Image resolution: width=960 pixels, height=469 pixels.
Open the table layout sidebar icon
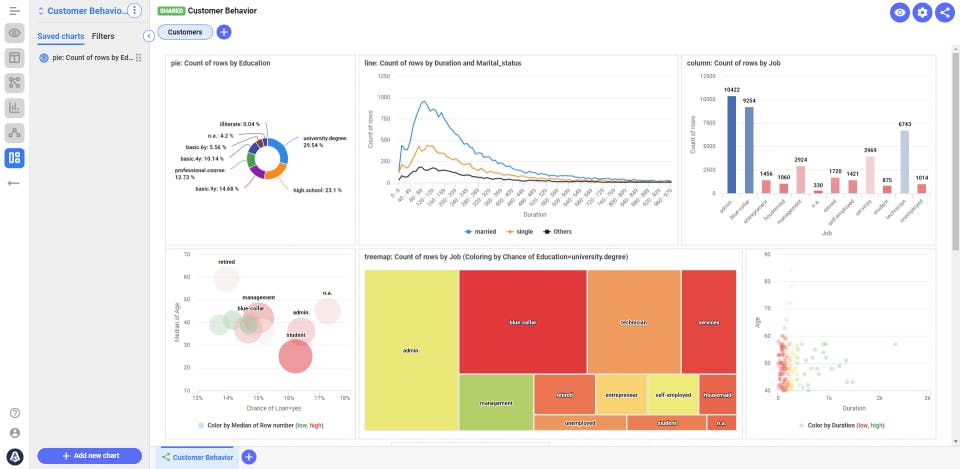coord(14,57)
